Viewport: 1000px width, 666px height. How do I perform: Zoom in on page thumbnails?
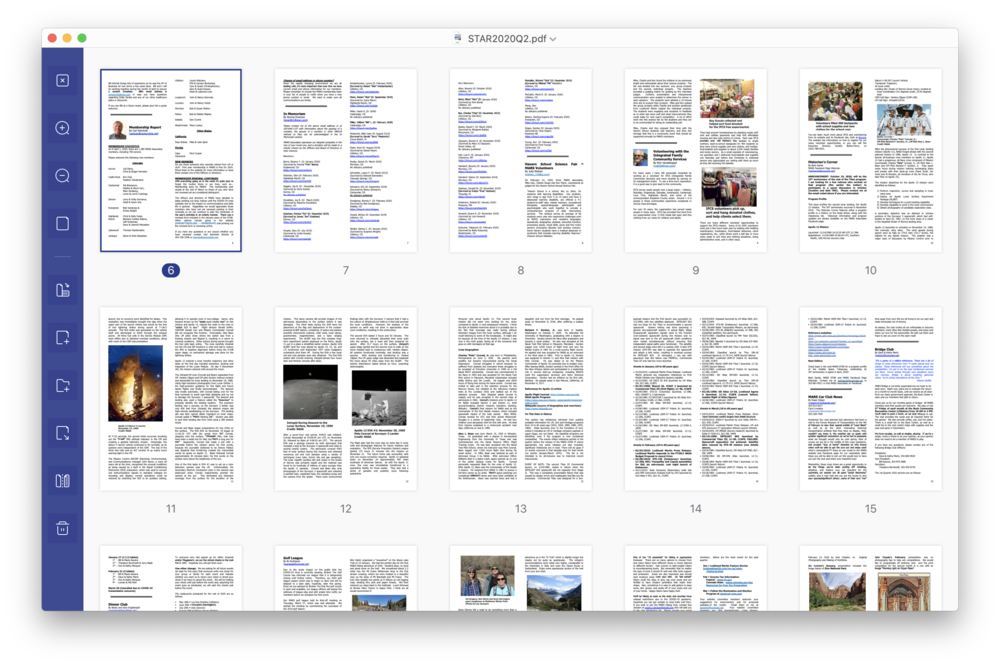coord(62,128)
